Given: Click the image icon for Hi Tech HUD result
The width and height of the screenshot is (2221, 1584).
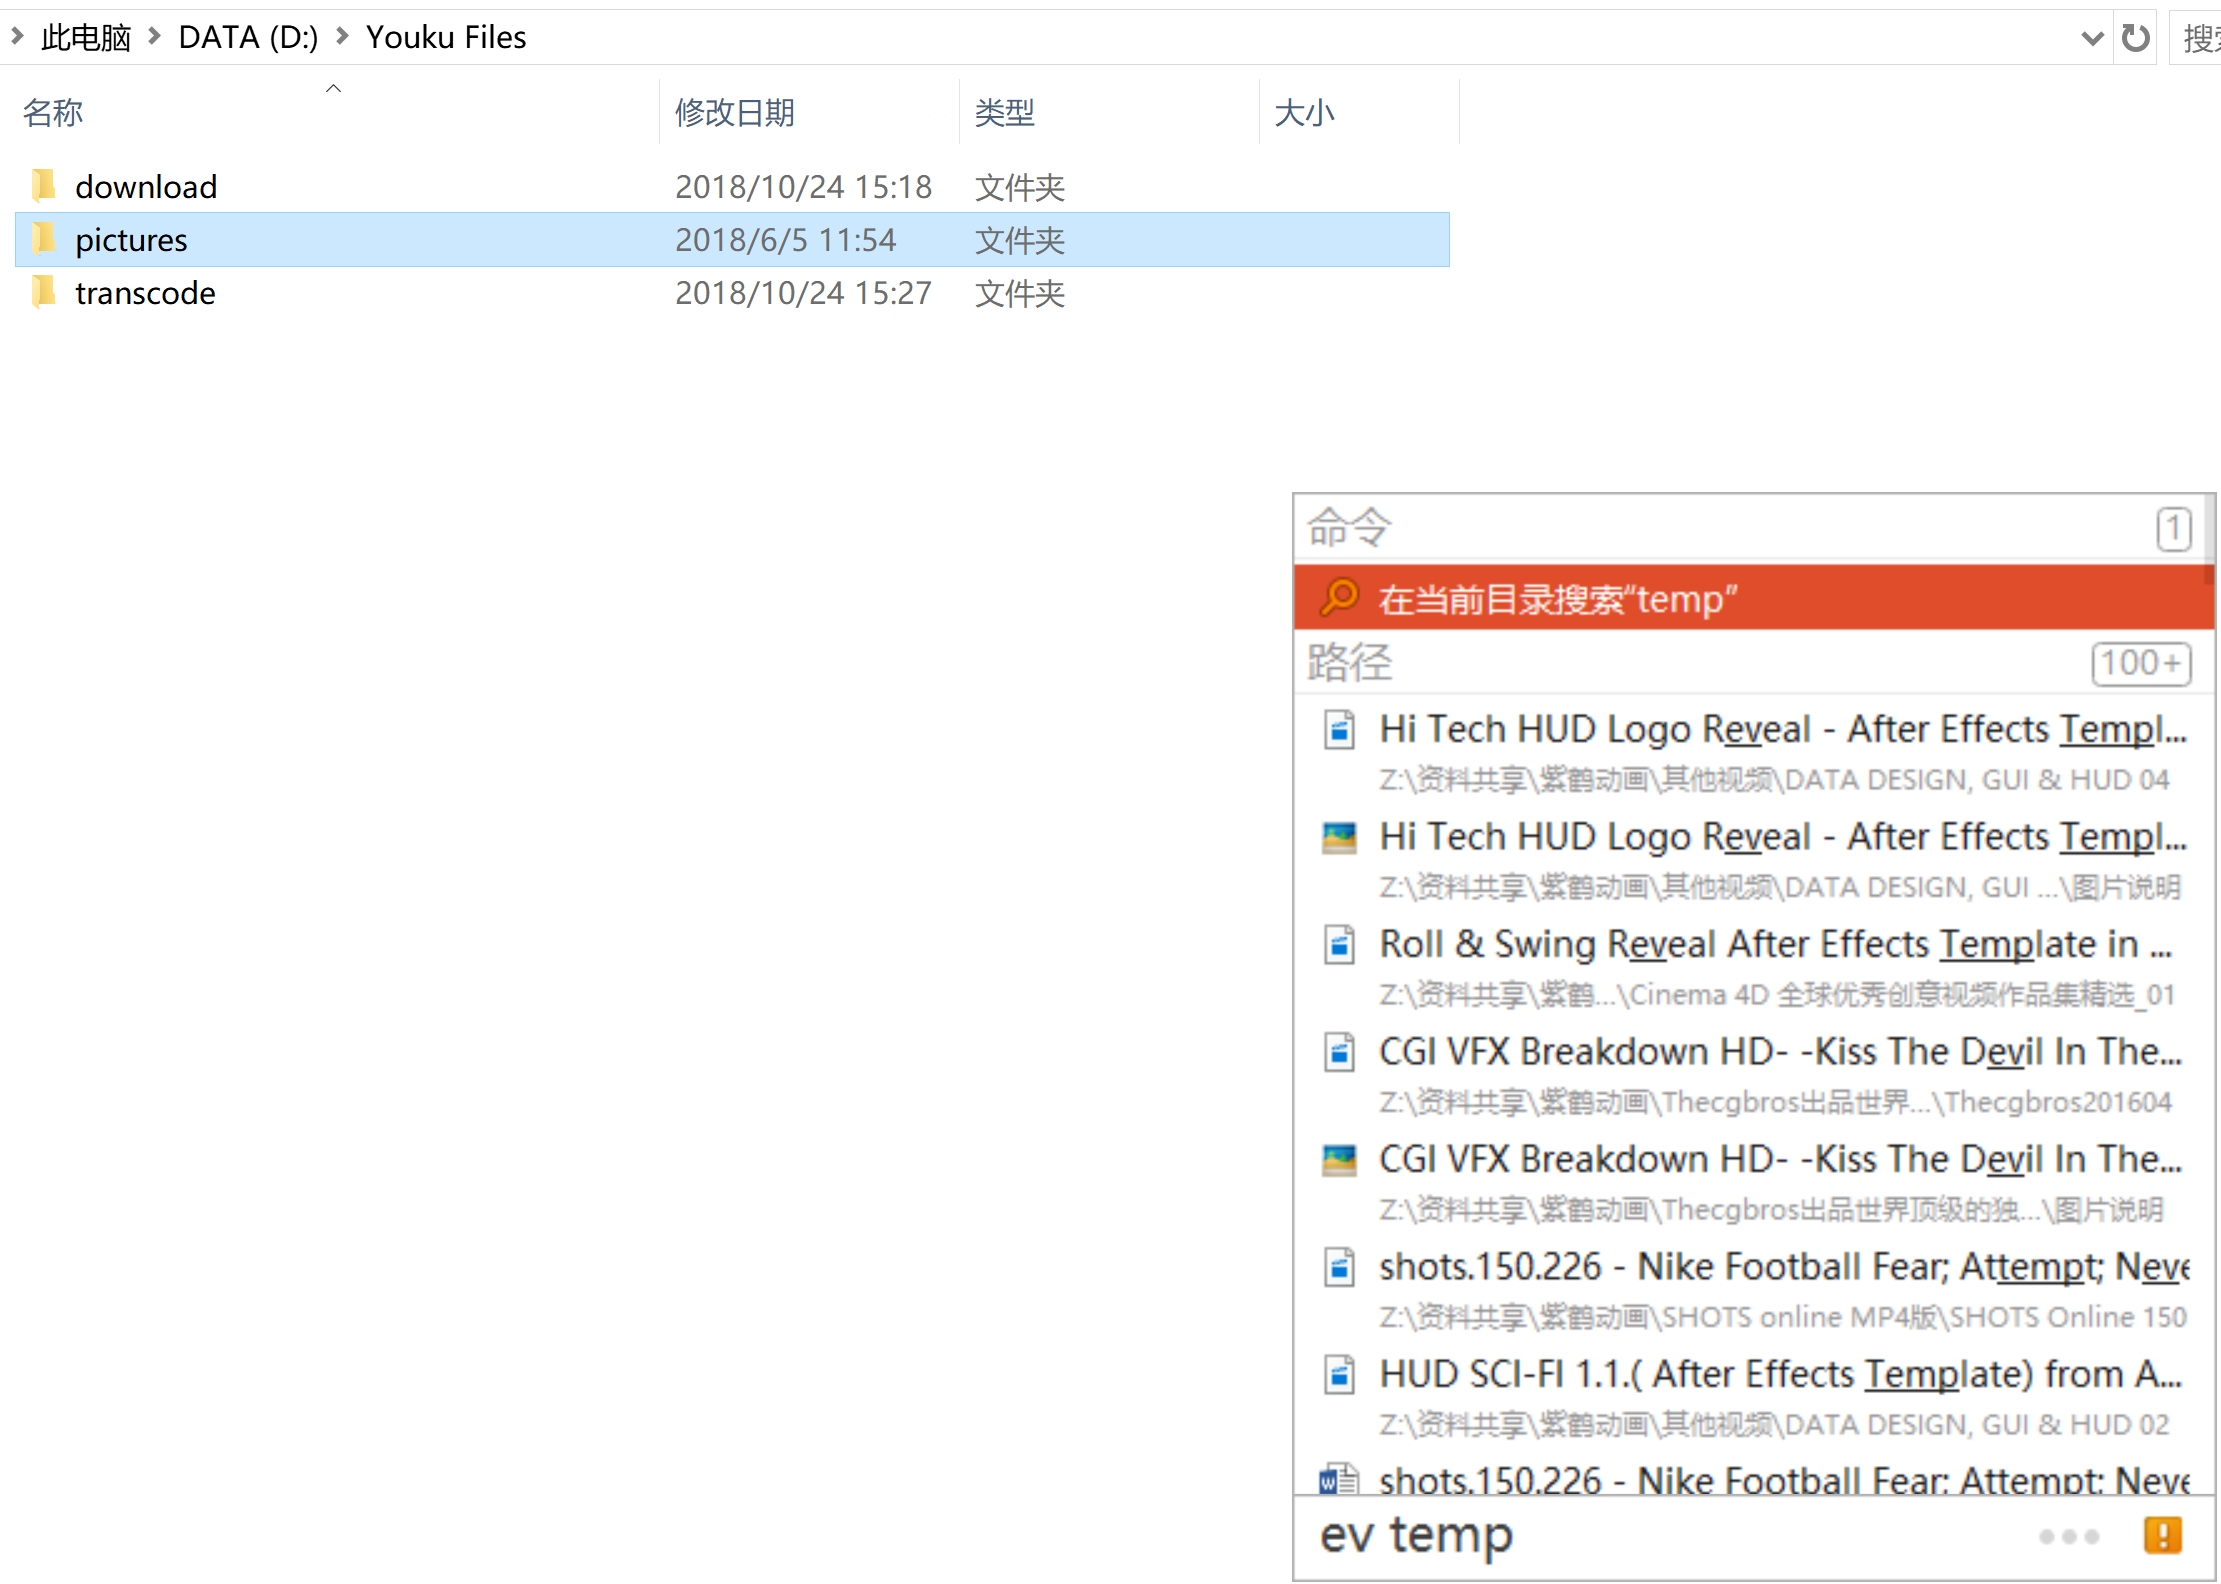Looking at the screenshot, I should (x=1338, y=838).
